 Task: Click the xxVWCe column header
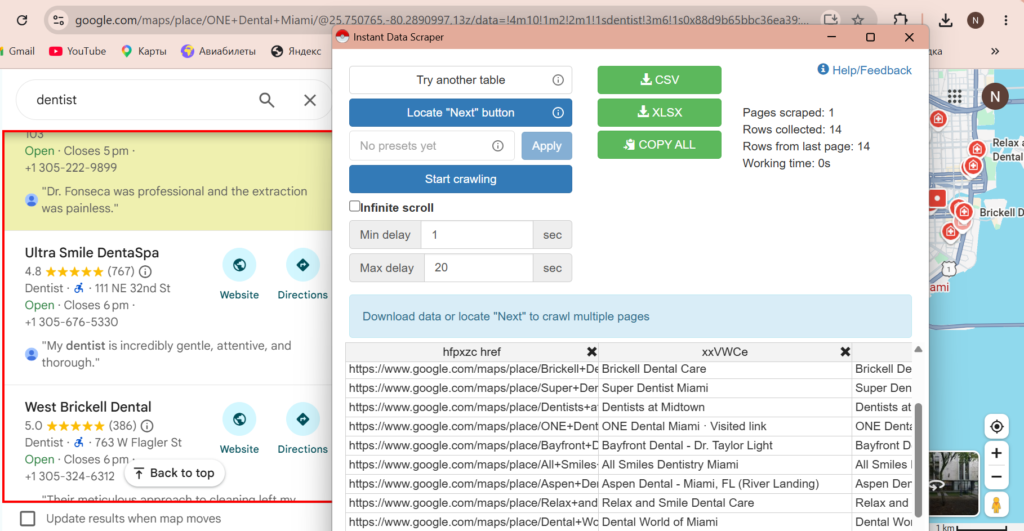tap(725, 351)
